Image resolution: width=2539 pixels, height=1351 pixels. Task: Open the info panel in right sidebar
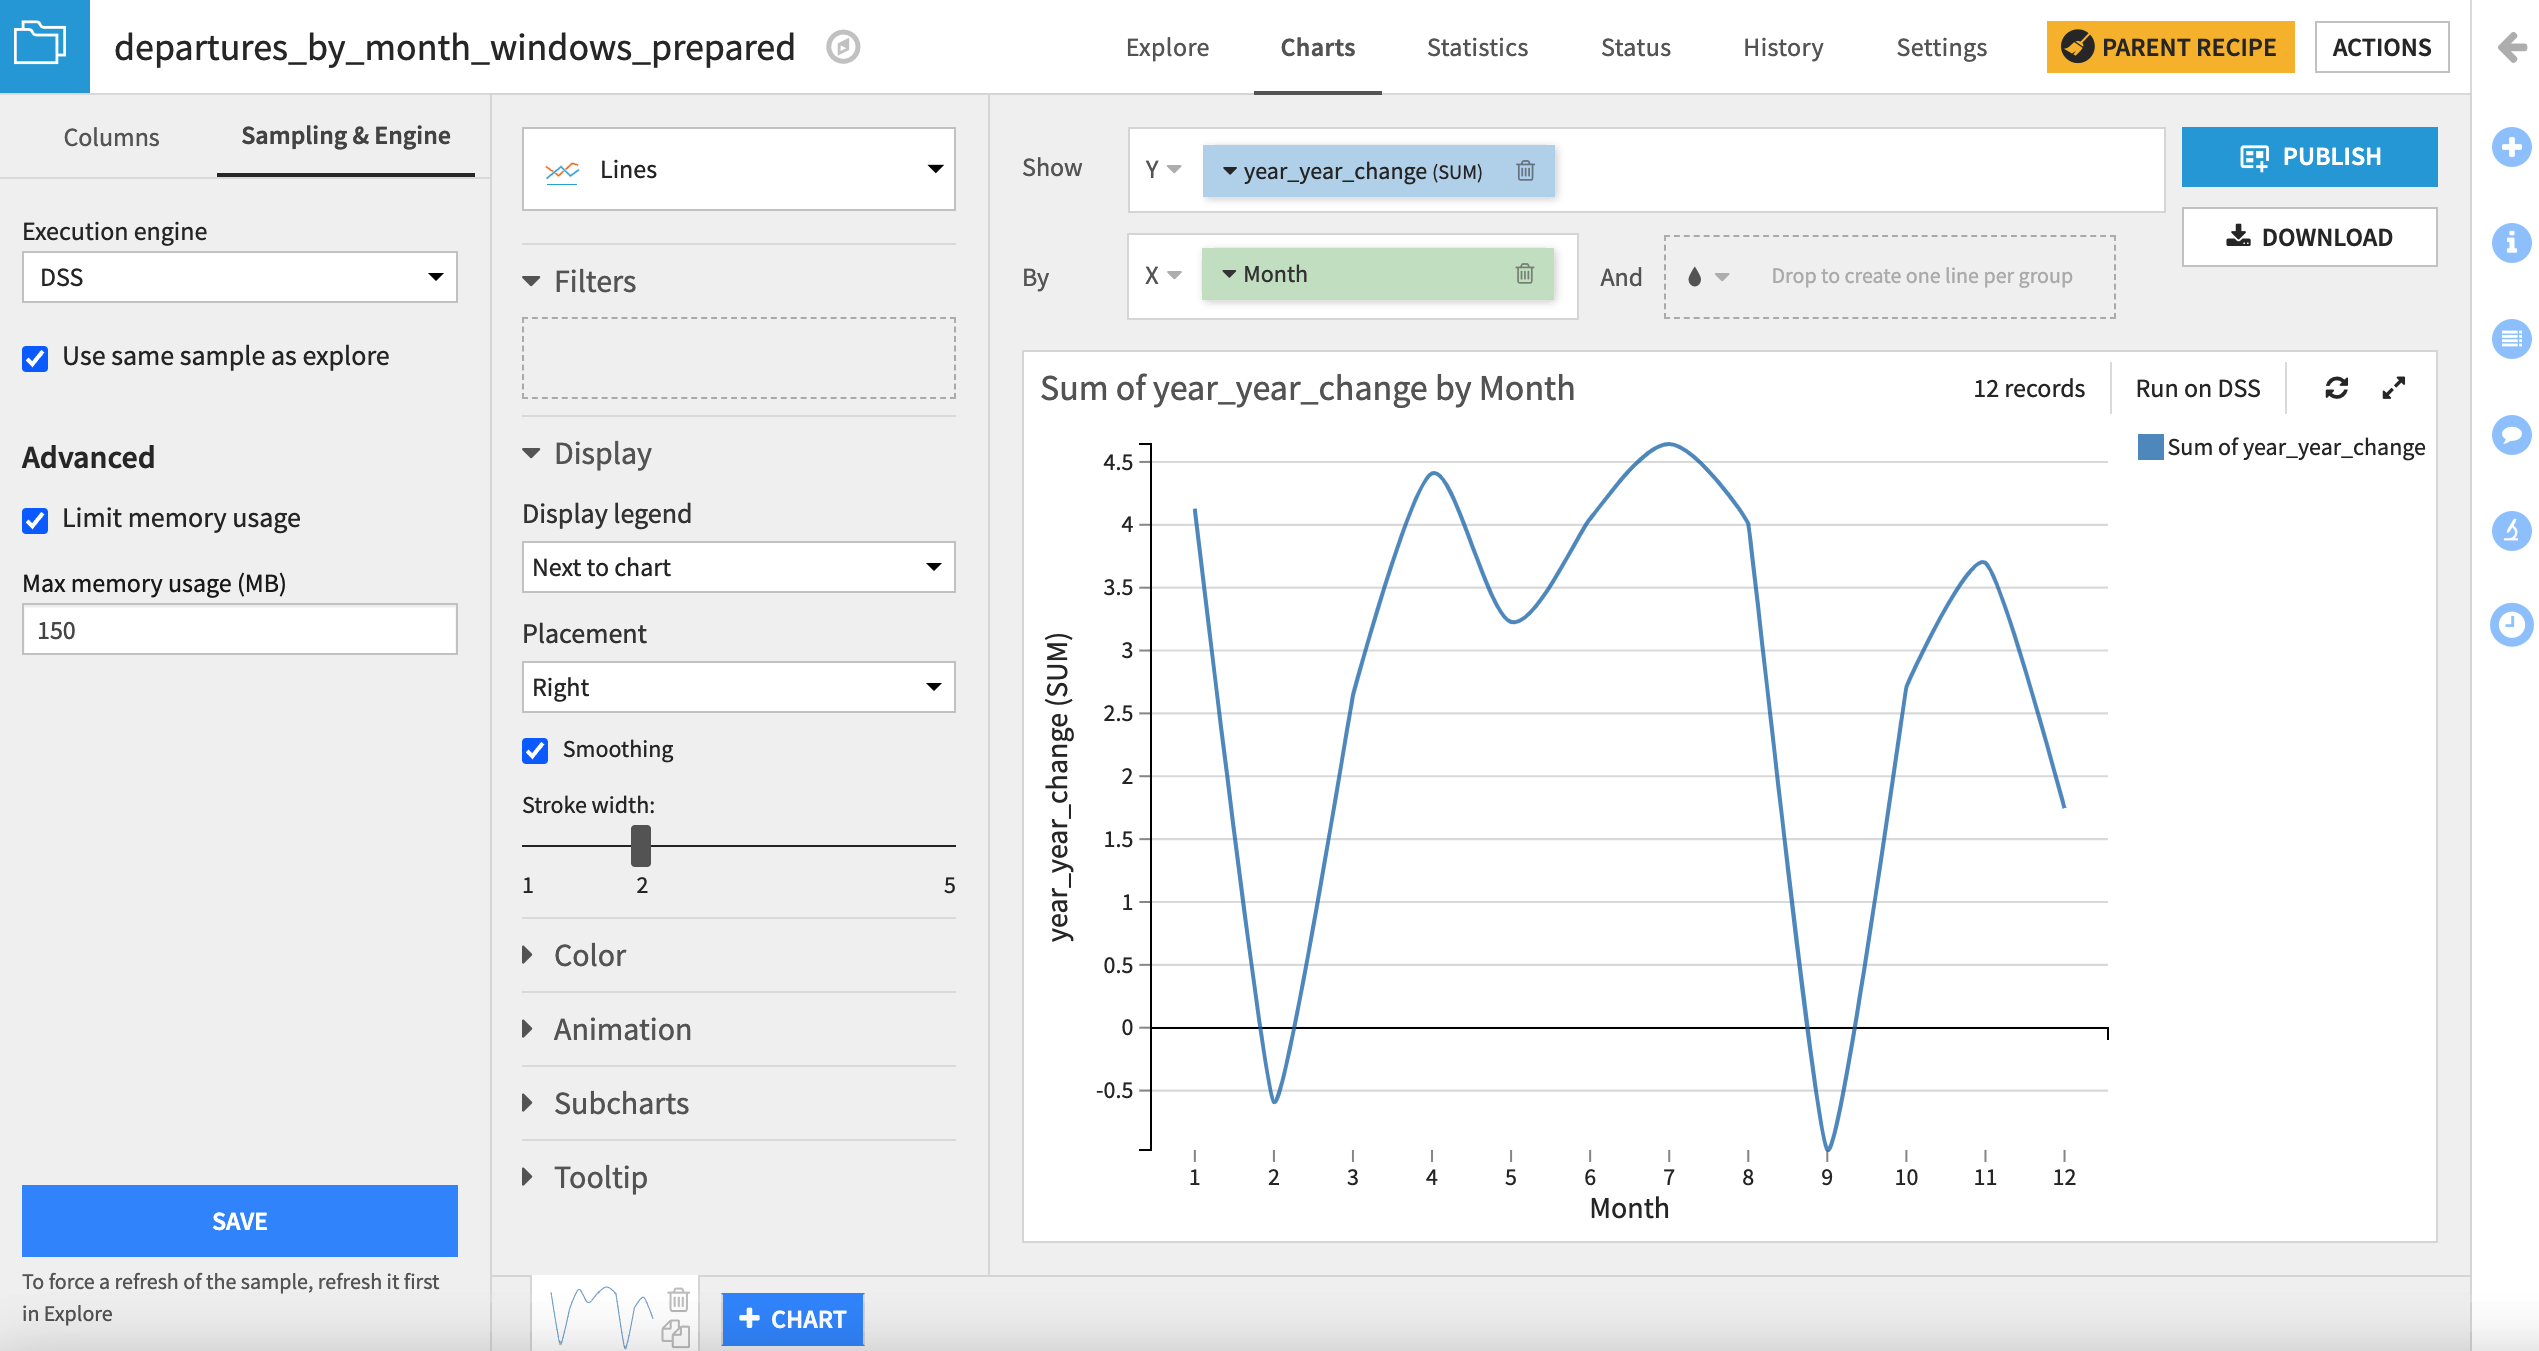[2513, 243]
